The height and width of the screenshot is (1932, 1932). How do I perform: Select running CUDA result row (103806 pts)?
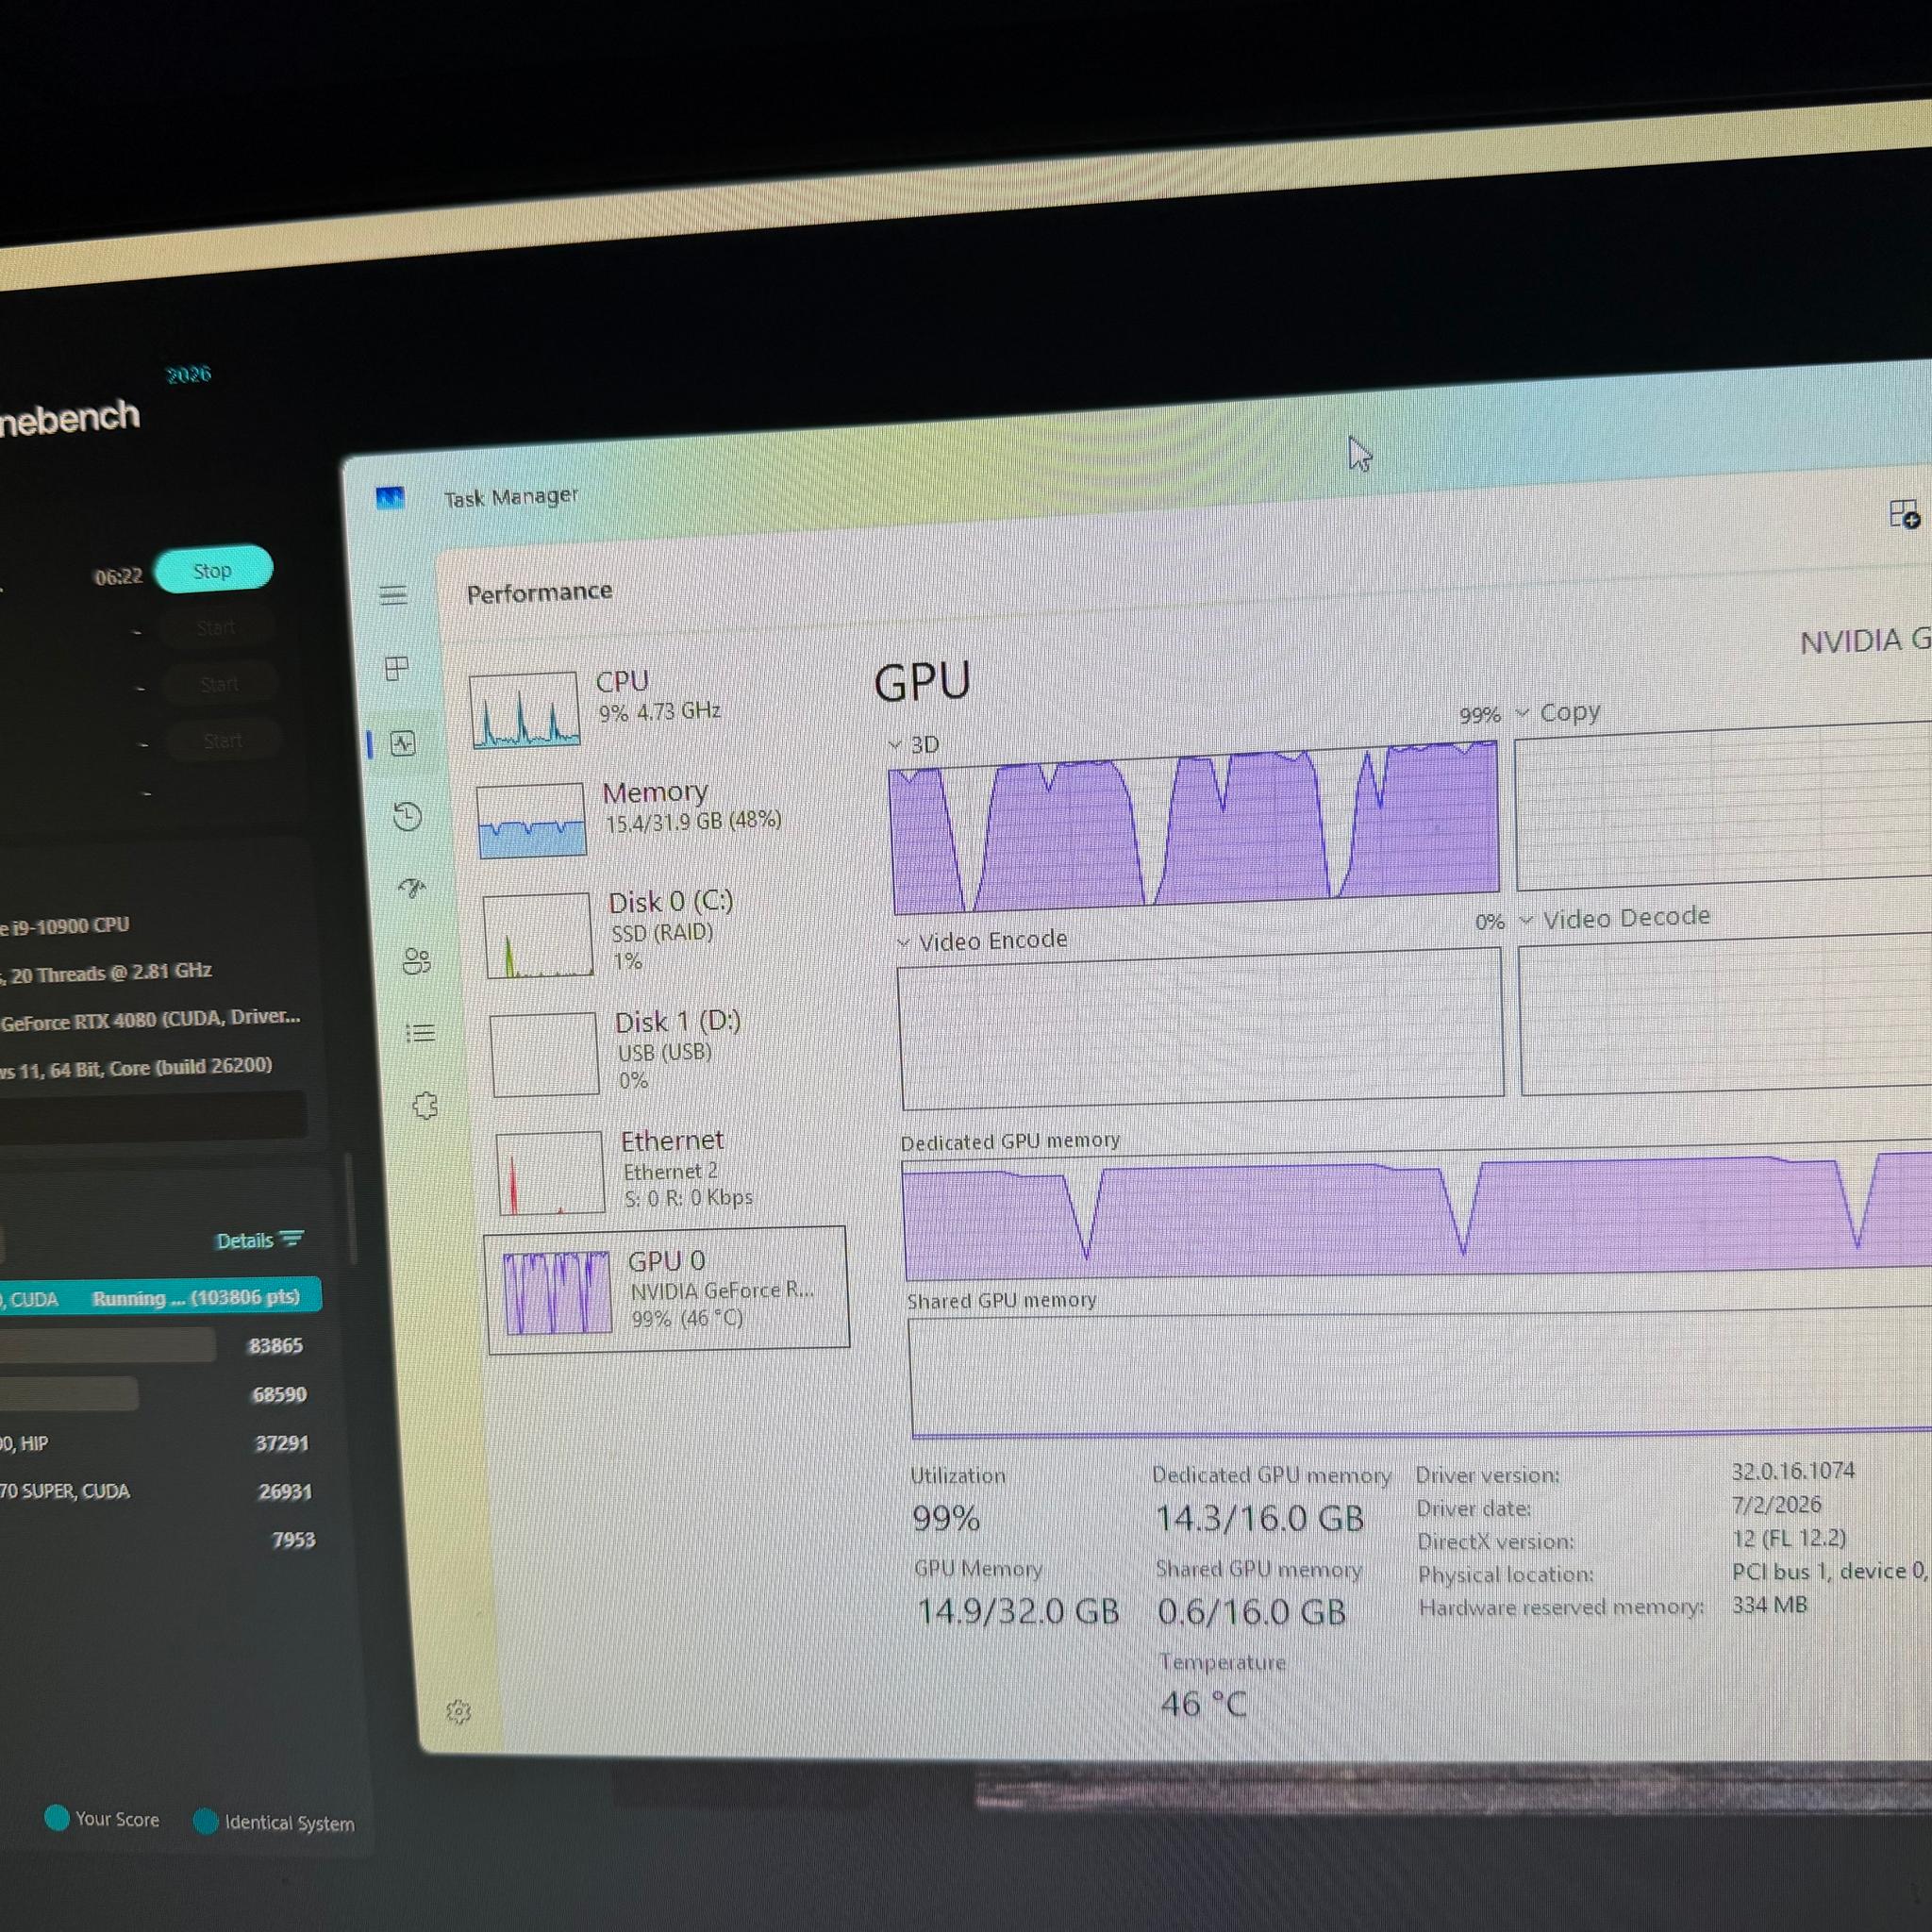point(160,1297)
